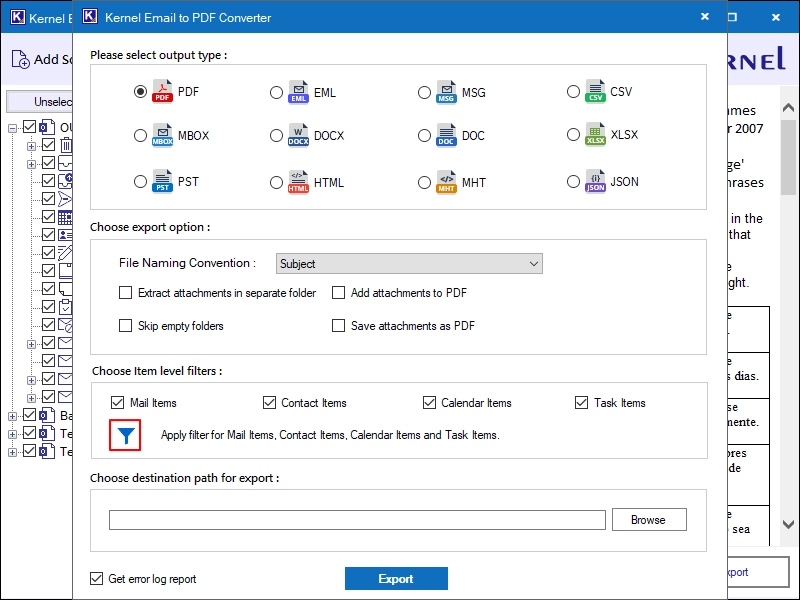
Task: Select PST output radio button
Action: coord(140,182)
